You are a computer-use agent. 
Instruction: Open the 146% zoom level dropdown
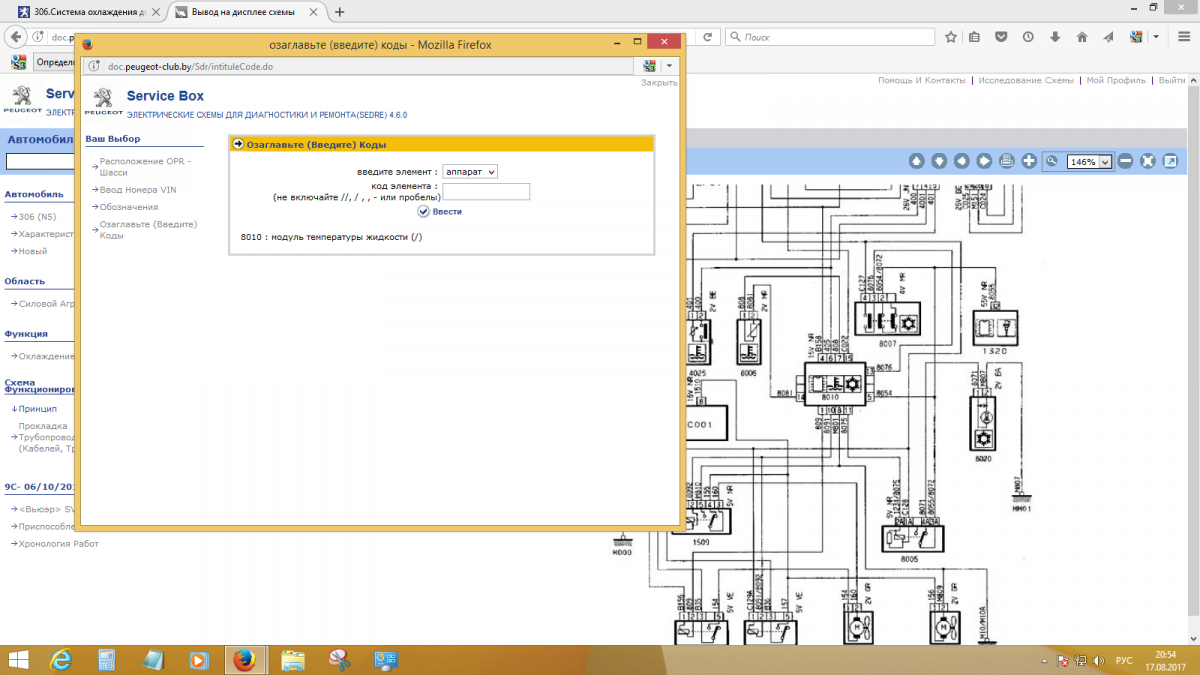(1105, 162)
